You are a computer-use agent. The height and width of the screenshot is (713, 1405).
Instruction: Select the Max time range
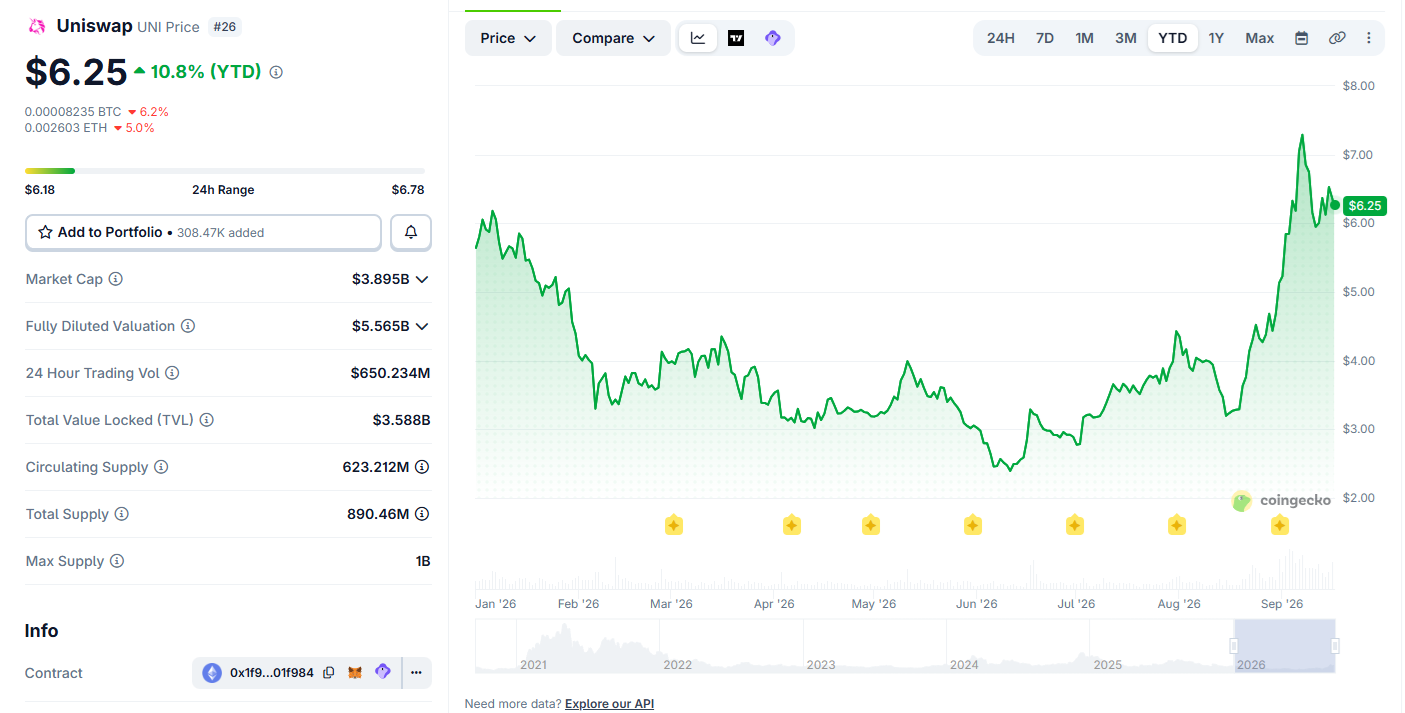1260,38
